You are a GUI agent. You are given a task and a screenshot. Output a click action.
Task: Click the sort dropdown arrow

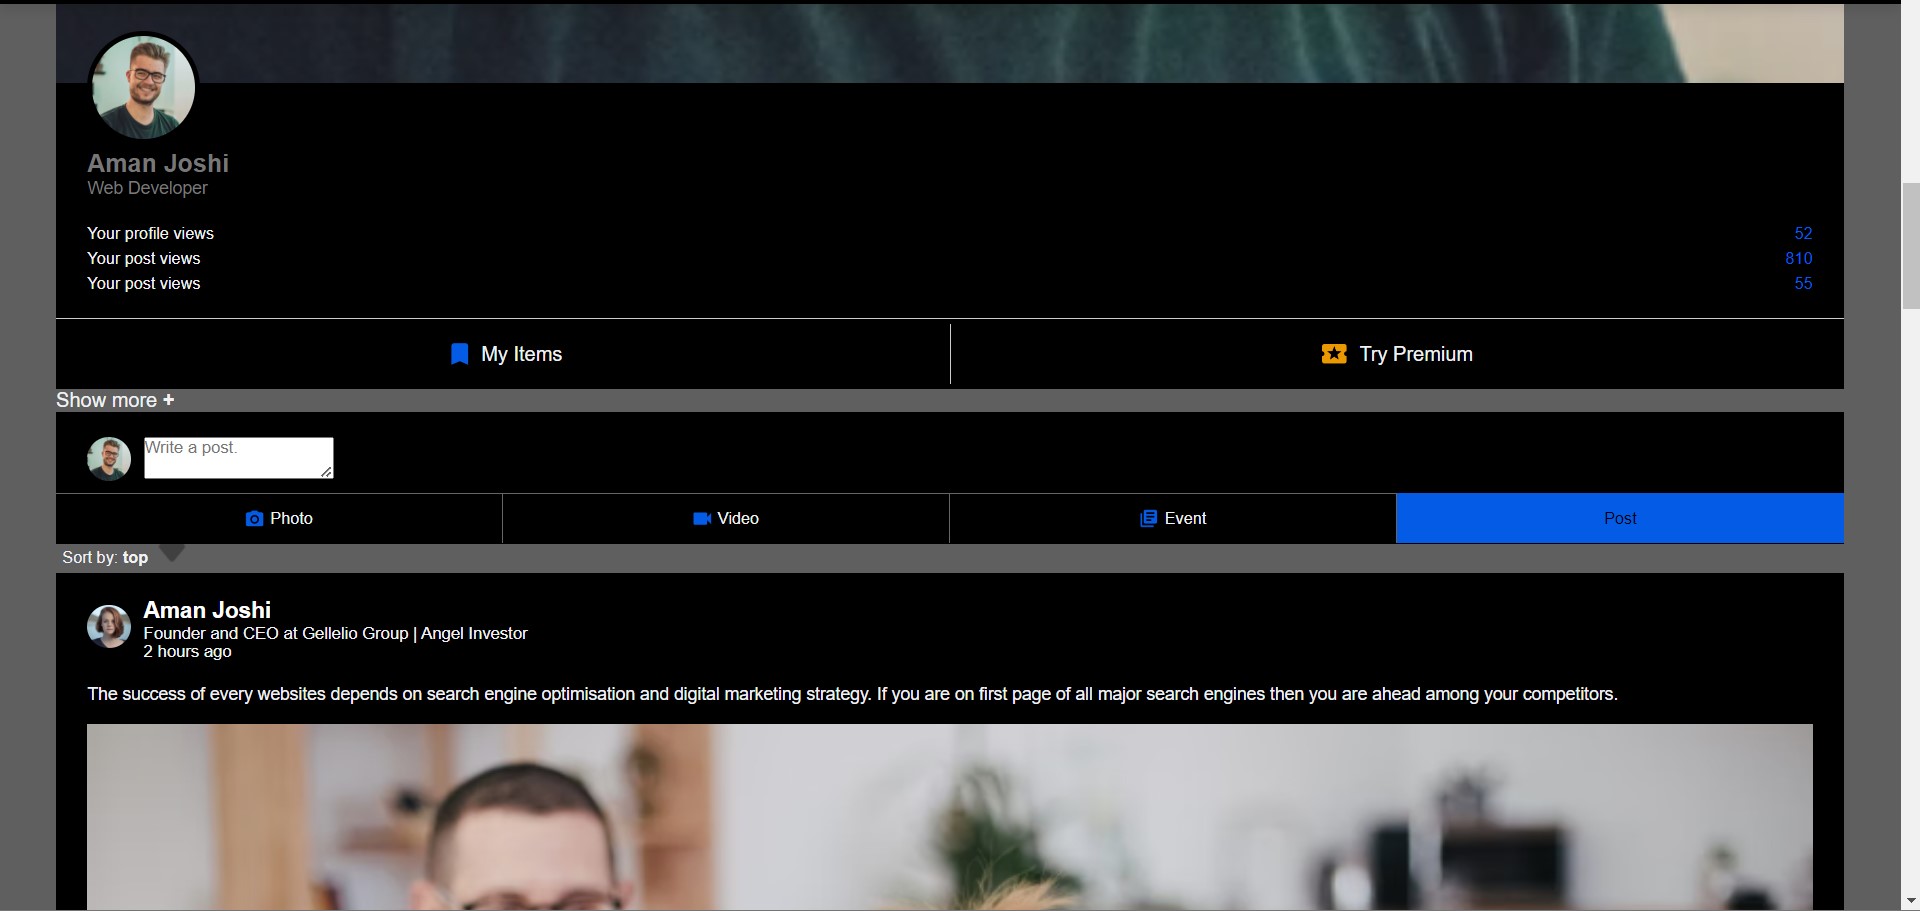[172, 553]
